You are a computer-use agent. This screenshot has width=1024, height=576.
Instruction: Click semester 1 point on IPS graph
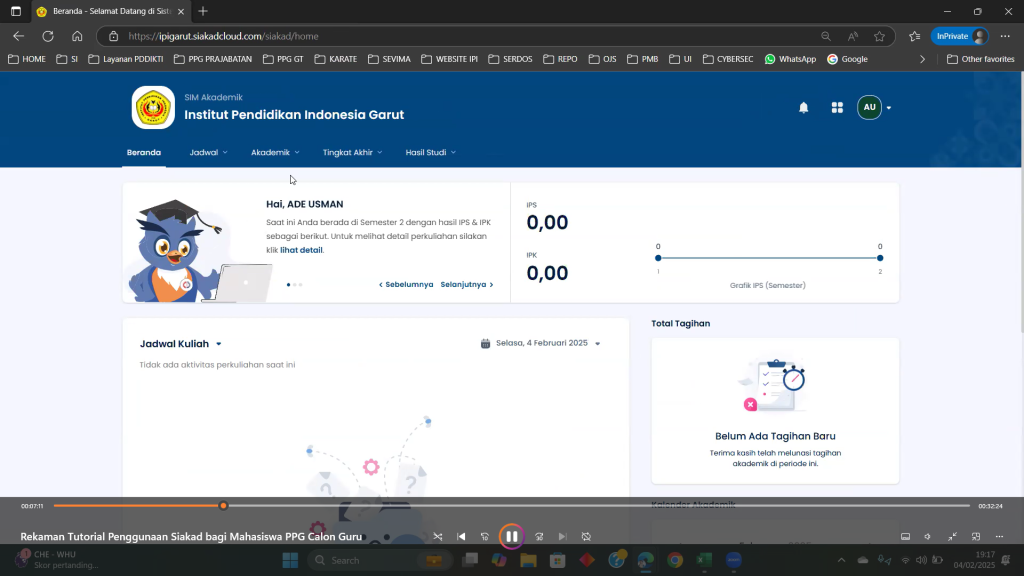pos(658,258)
